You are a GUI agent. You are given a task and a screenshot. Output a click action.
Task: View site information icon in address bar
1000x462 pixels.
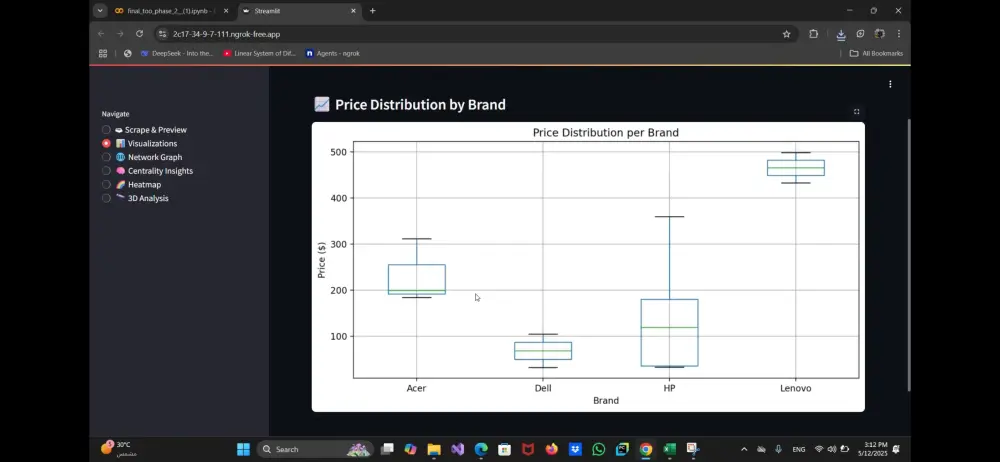pos(162,34)
